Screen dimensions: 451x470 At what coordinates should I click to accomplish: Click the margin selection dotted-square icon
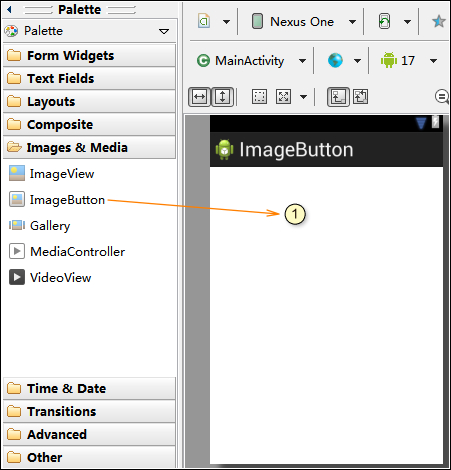coord(259,97)
